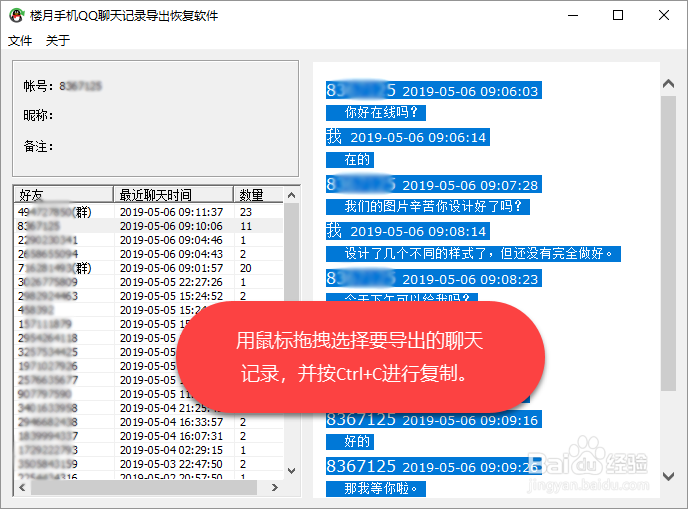Screen dimensions: 688x509
Task: Click timestamp 2019-05-06 09:07:28 header
Action: tap(470, 185)
